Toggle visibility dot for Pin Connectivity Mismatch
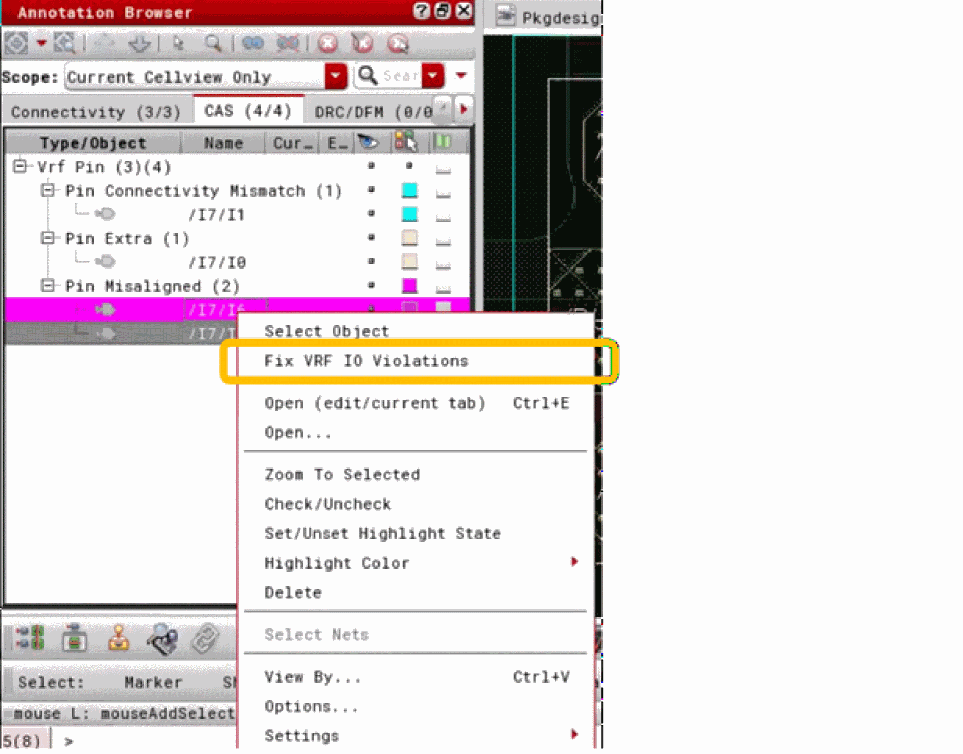 (x=371, y=190)
